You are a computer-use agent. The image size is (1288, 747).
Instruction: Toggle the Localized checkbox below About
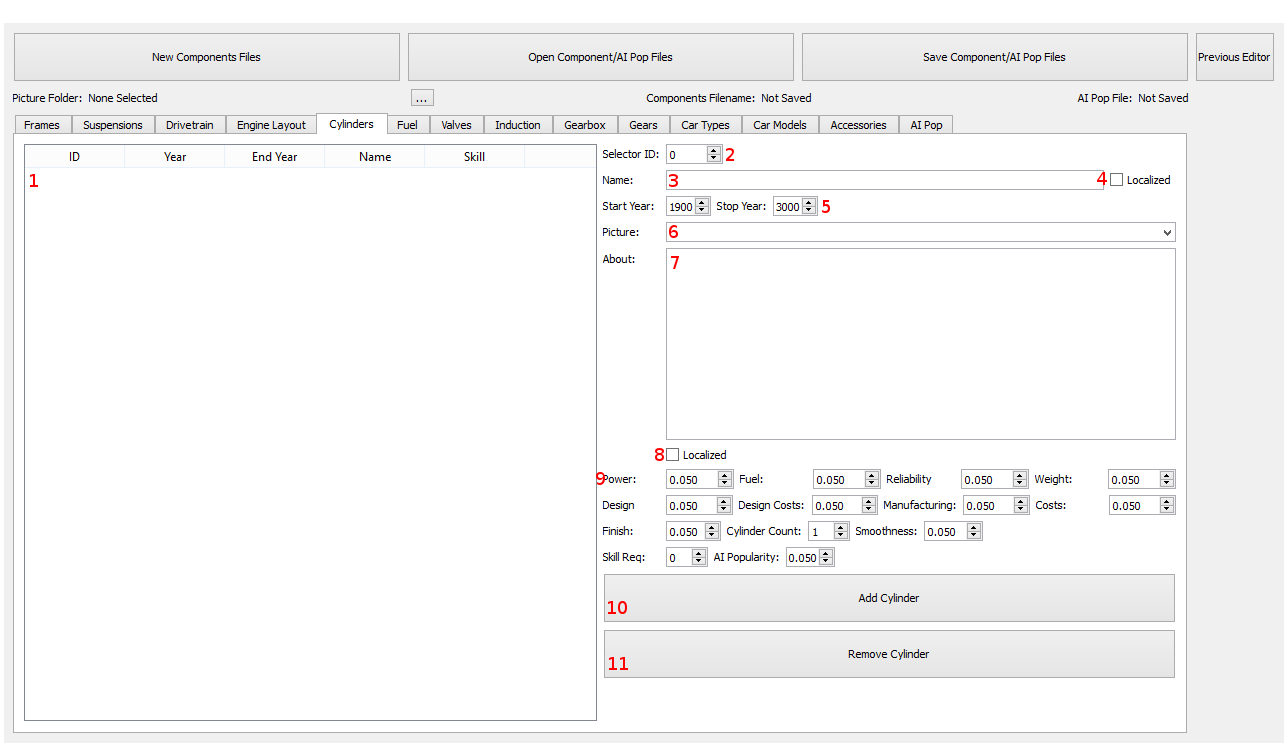(672, 455)
